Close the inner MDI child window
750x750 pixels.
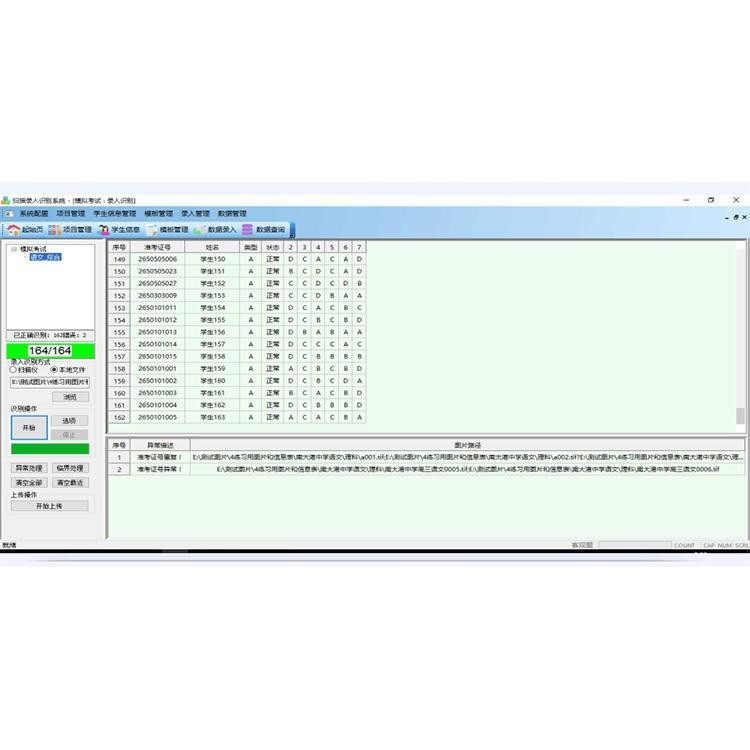pyautogui.click(x=744, y=217)
